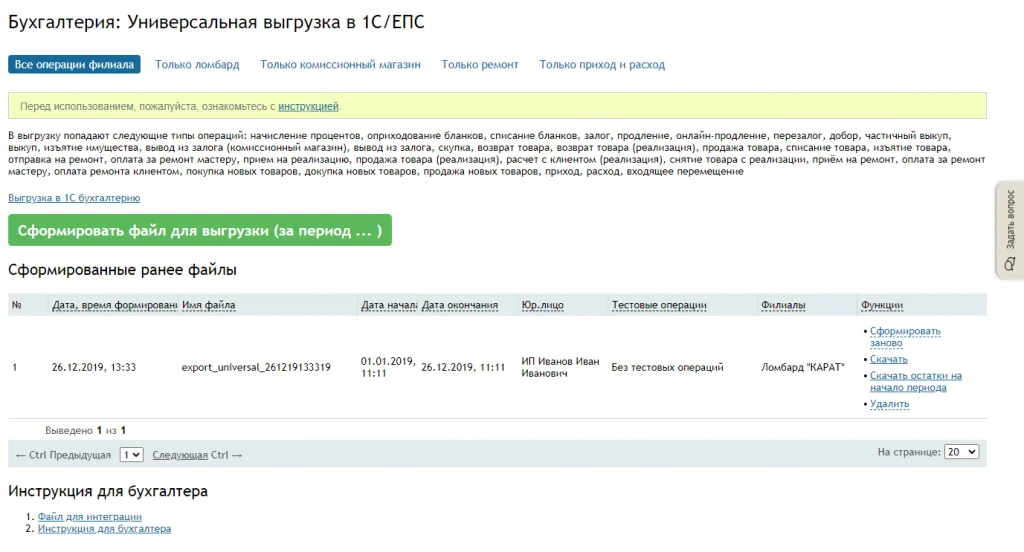Sort table by 'Имя файла' header

pos(208,305)
